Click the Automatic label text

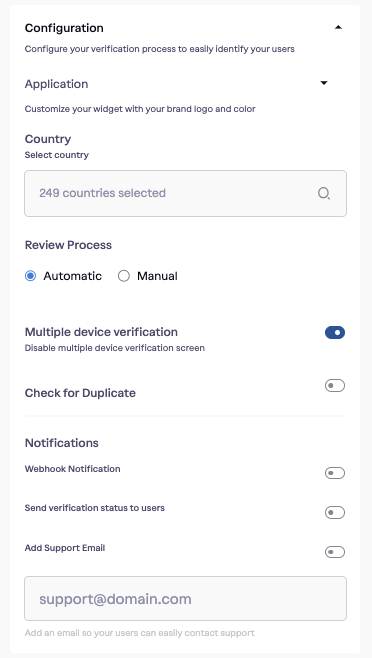pyautogui.click(x=73, y=276)
